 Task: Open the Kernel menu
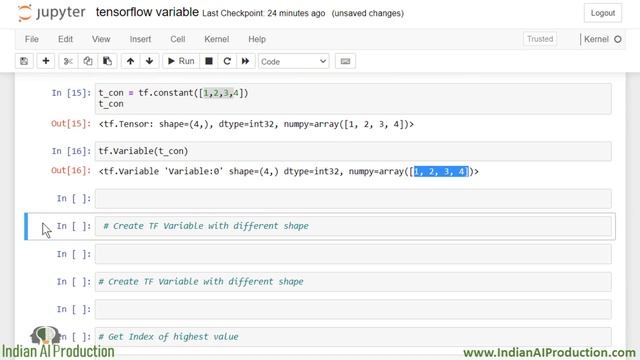tap(216, 39)
